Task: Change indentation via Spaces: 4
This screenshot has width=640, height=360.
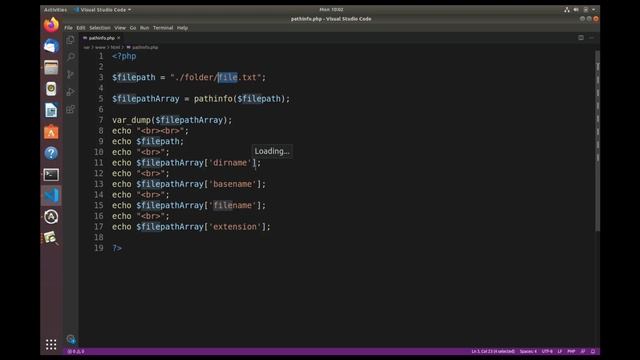Action: (x=528, y=351)
